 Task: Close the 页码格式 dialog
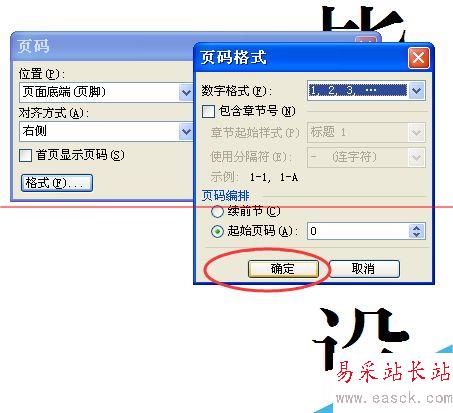coord(419,58)
